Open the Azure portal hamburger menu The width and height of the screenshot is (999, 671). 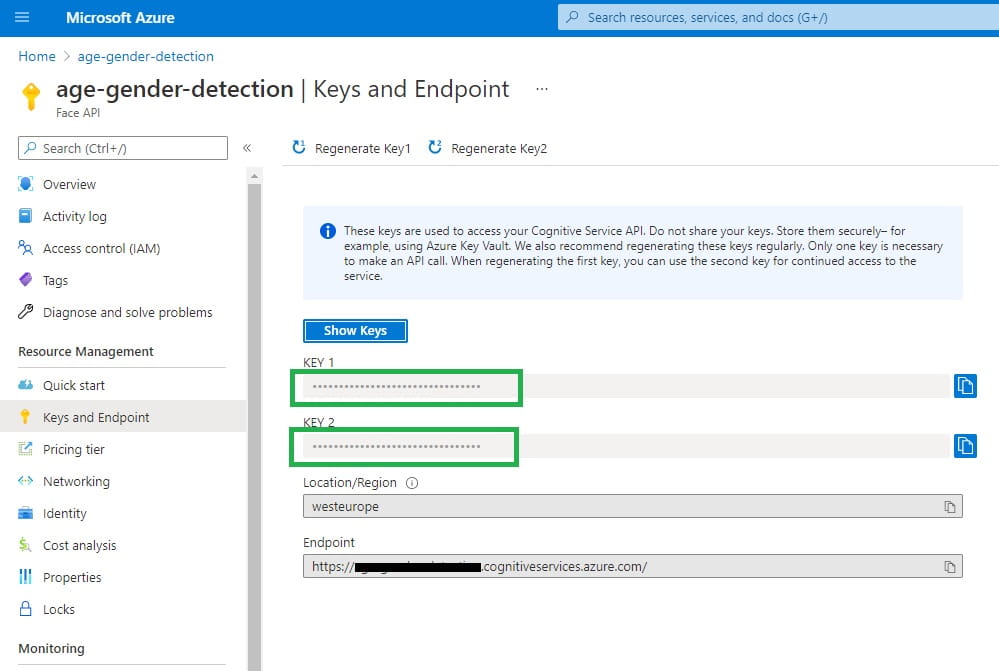(x=22, y=17)
